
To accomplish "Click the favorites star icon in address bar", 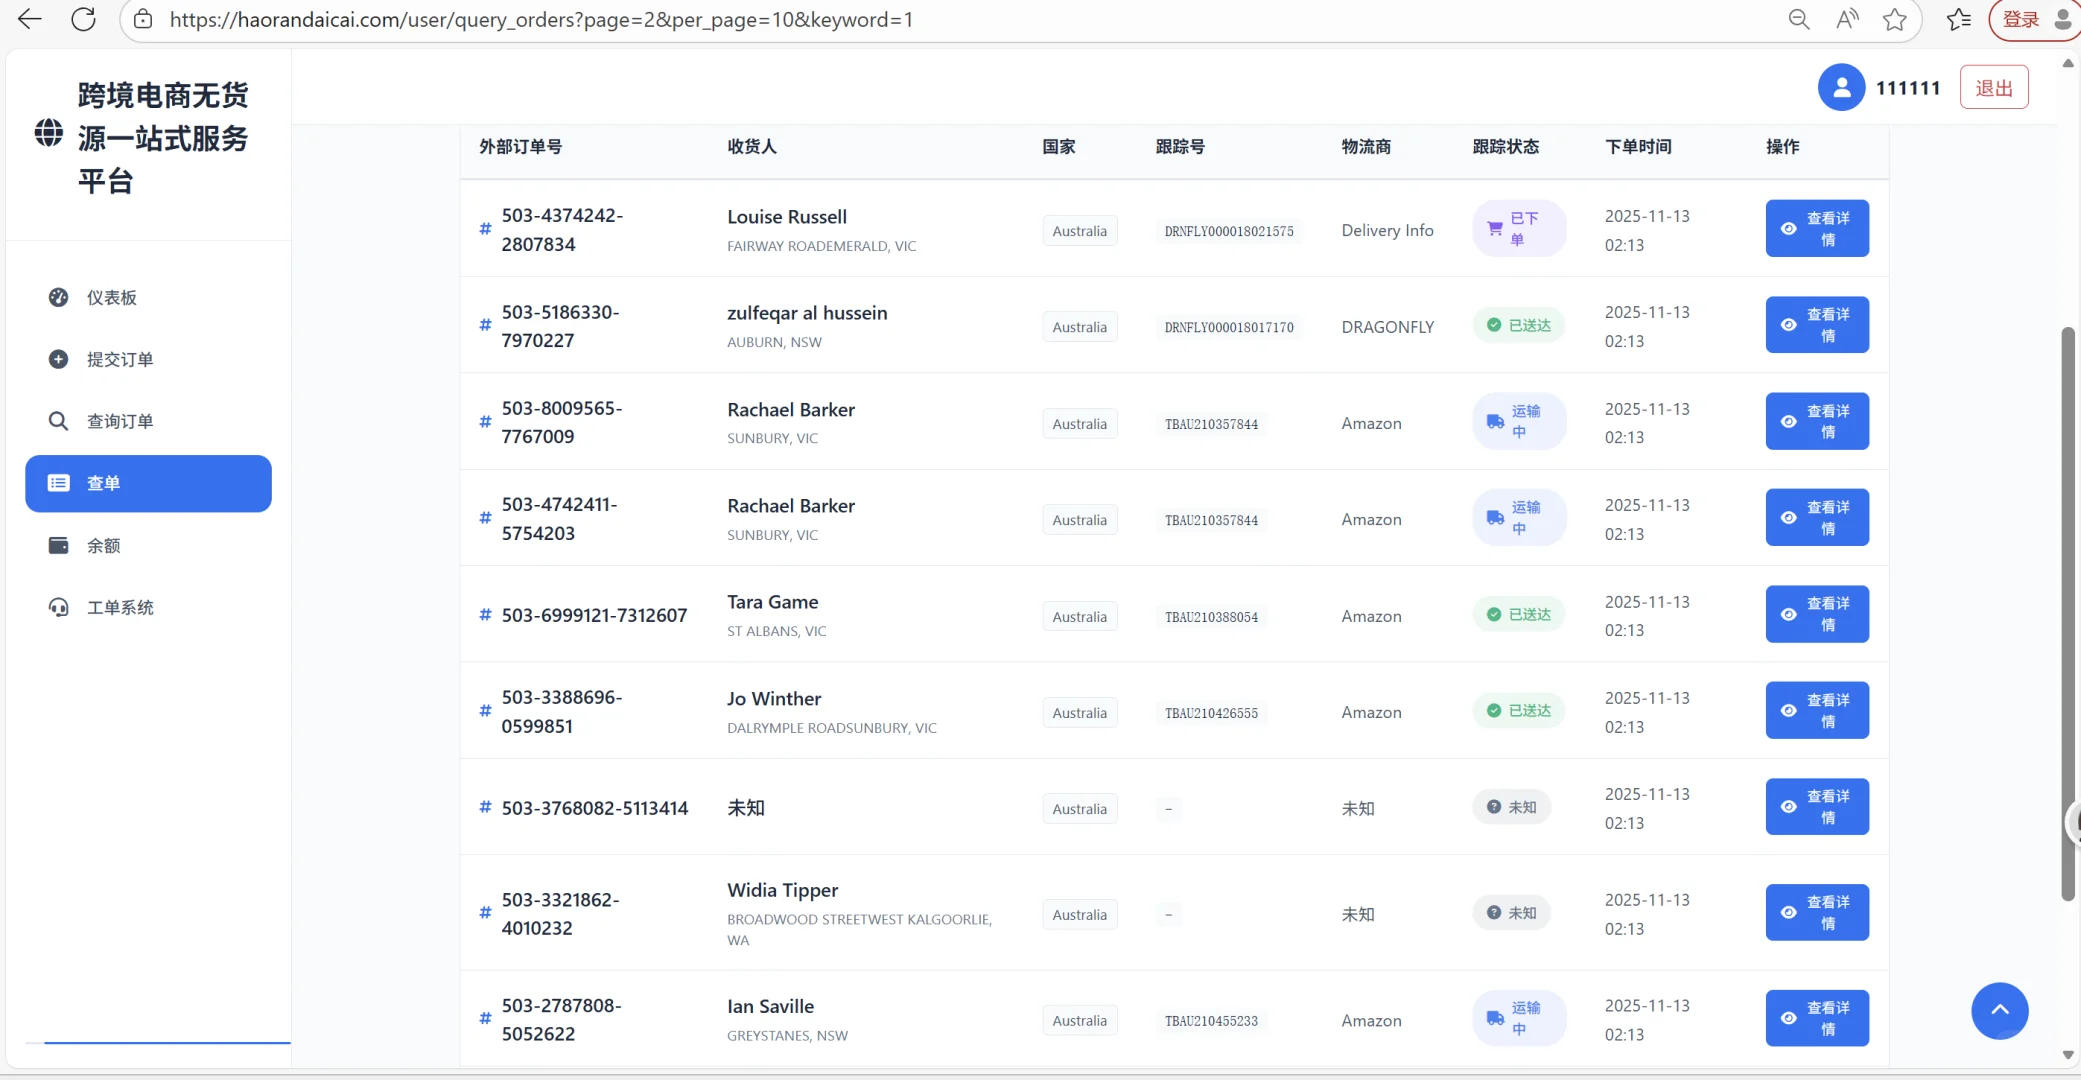I will (1894, 19).
